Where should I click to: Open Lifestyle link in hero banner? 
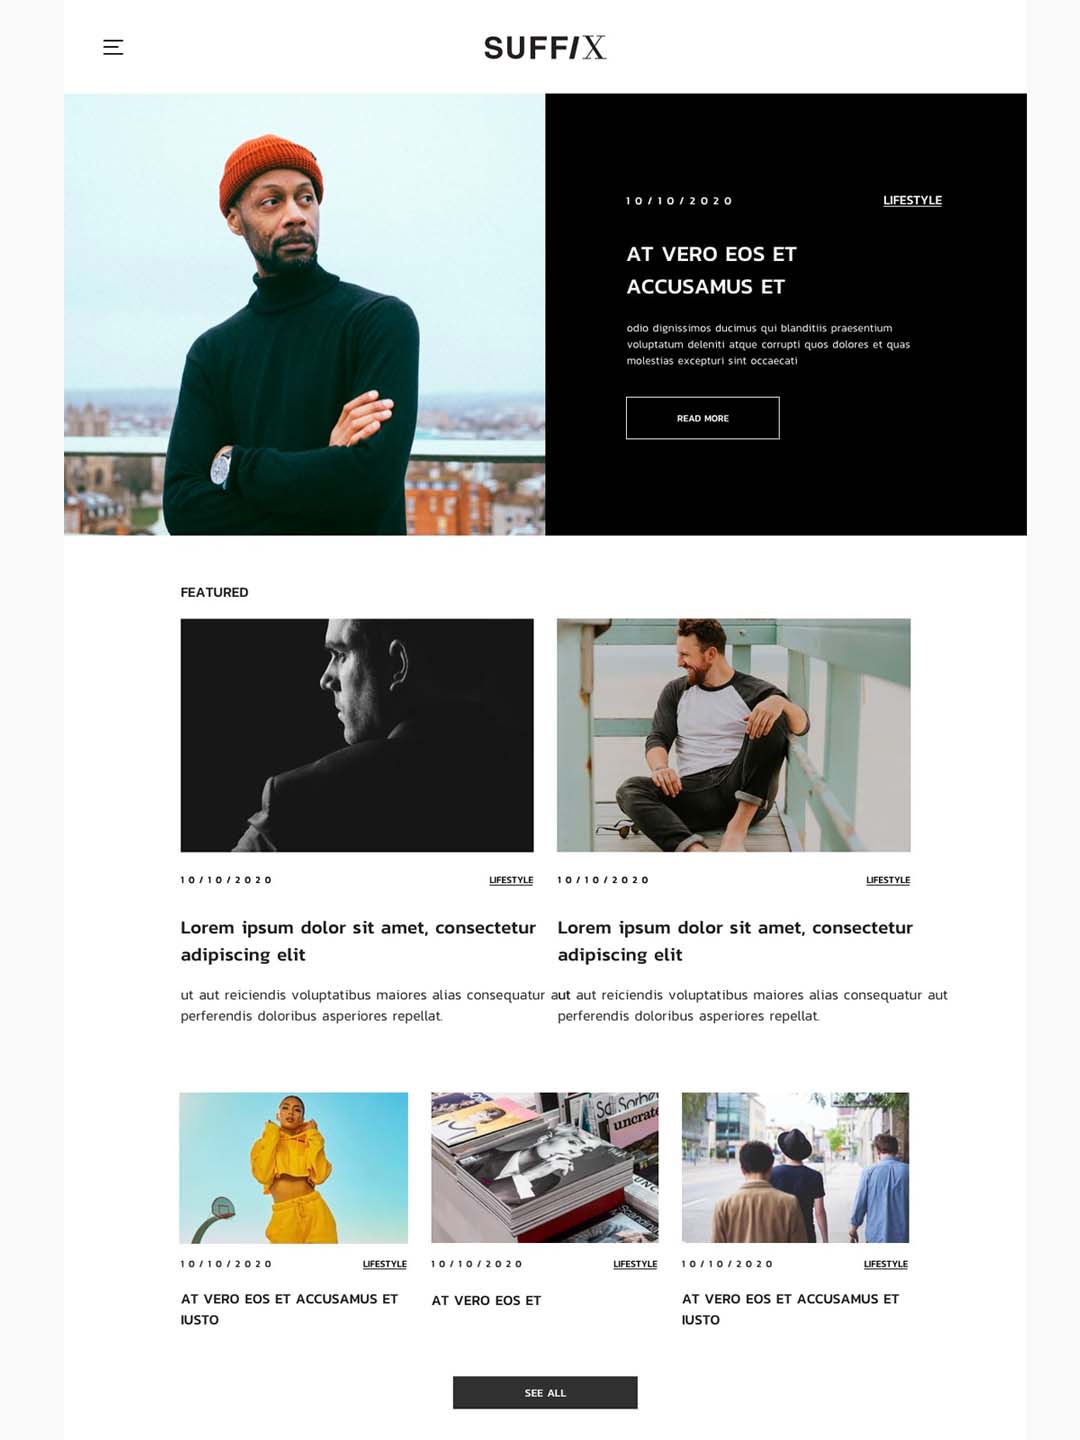coord(912,200)
